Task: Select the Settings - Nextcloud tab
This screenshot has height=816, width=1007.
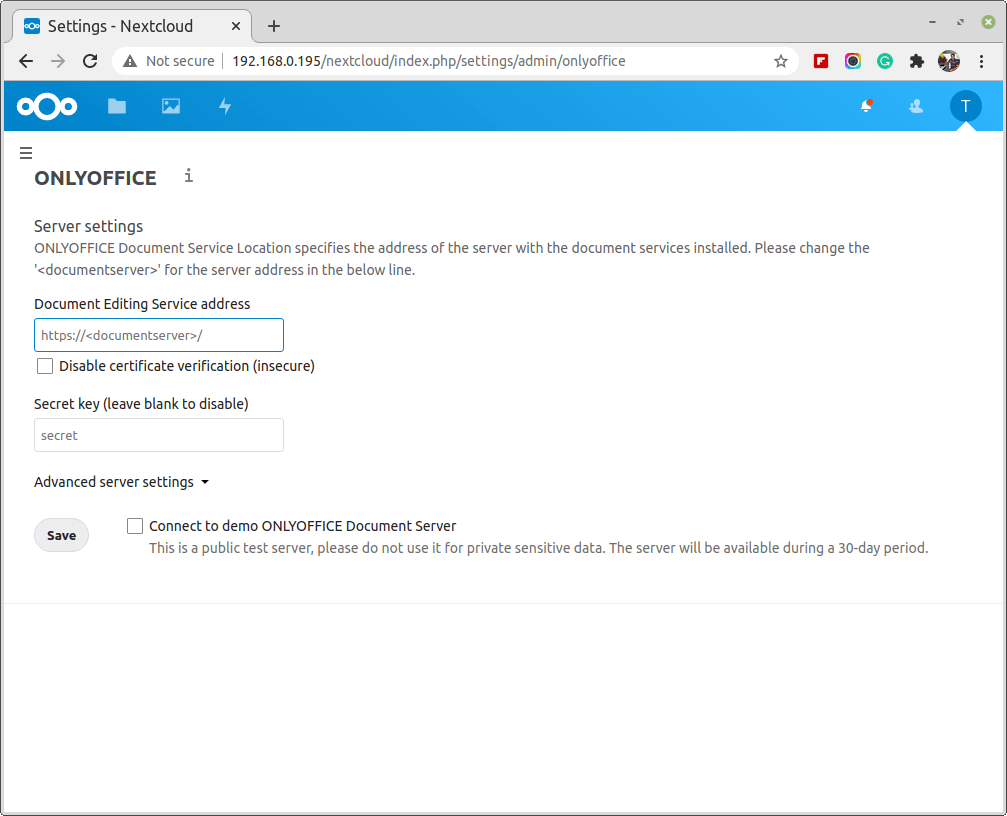Action: coord(120,26)
